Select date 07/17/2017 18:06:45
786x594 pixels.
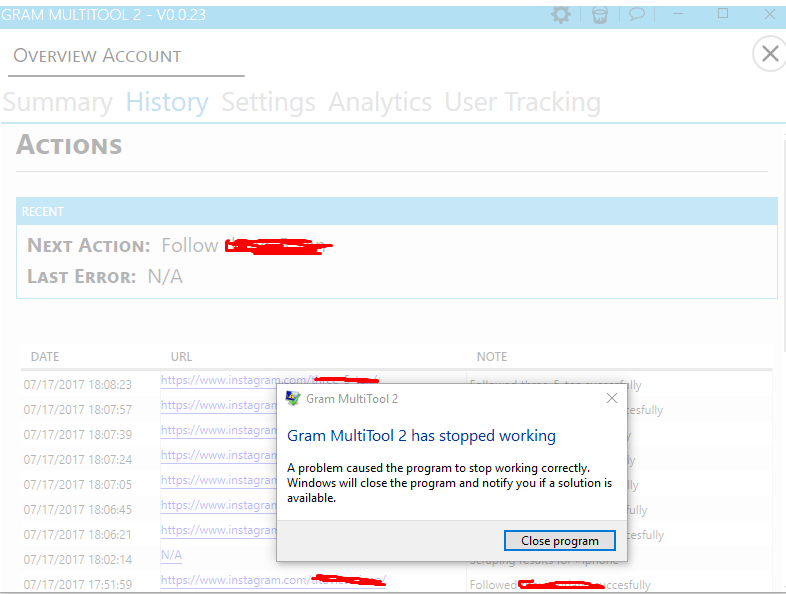click(x=78, y=510)
